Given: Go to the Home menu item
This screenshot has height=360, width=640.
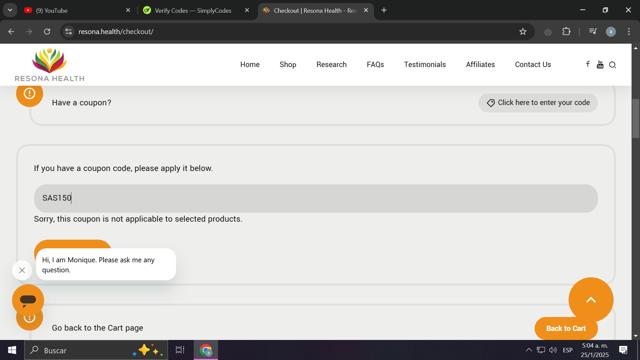Looking at the screenshot, I should coord(250,64).
